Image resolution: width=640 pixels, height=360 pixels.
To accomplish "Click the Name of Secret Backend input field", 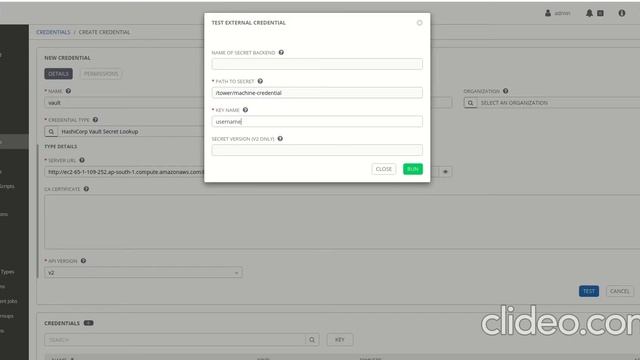I will click(317, 64).
